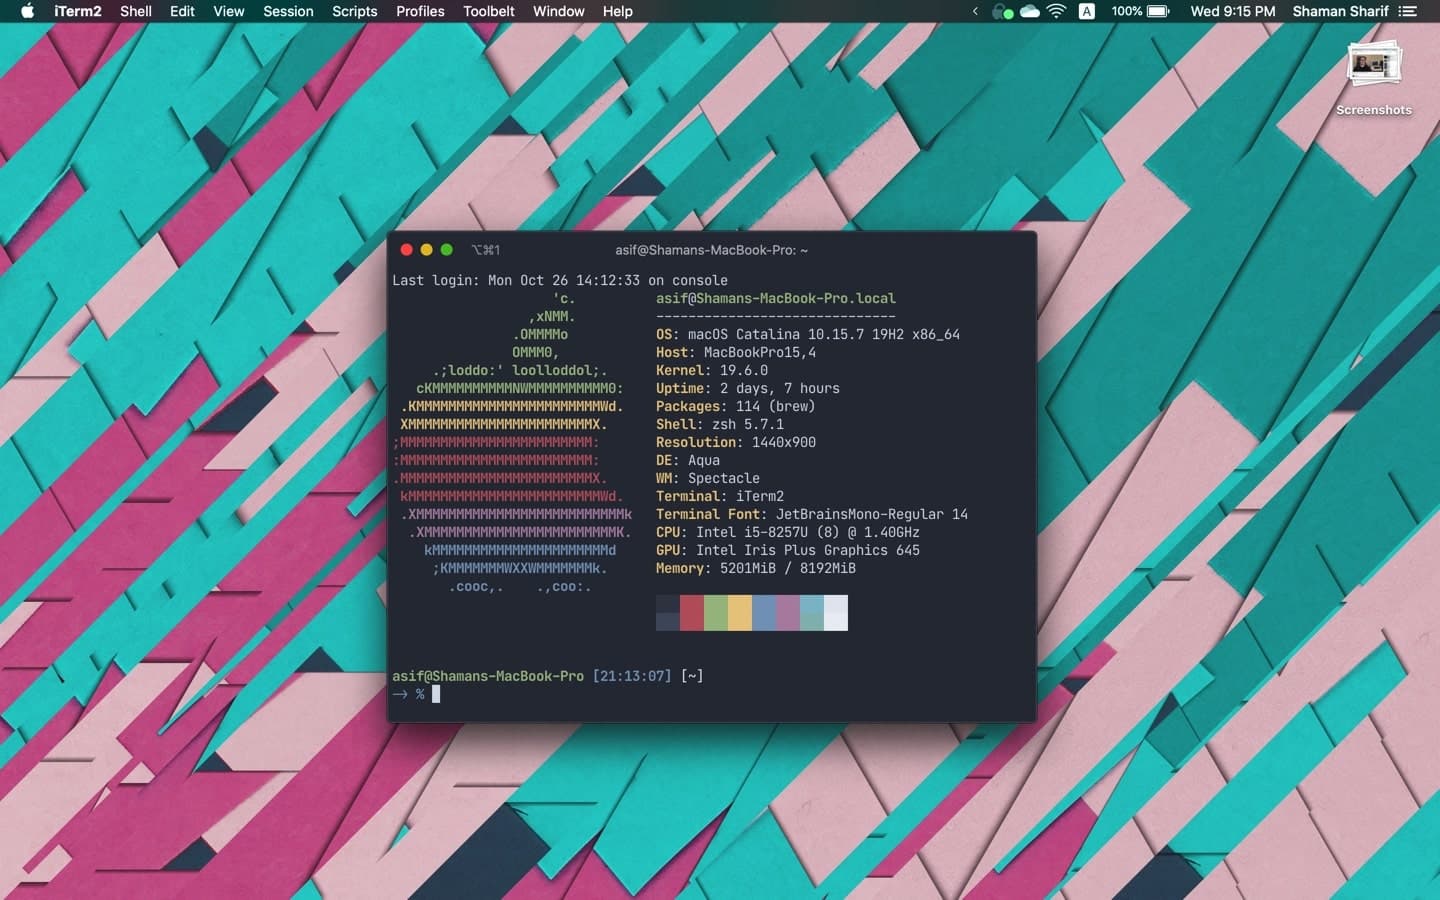Viewport: 1440px width, 900px height.
Task: Open the Toolbelt menu
Action: point(488,11)
